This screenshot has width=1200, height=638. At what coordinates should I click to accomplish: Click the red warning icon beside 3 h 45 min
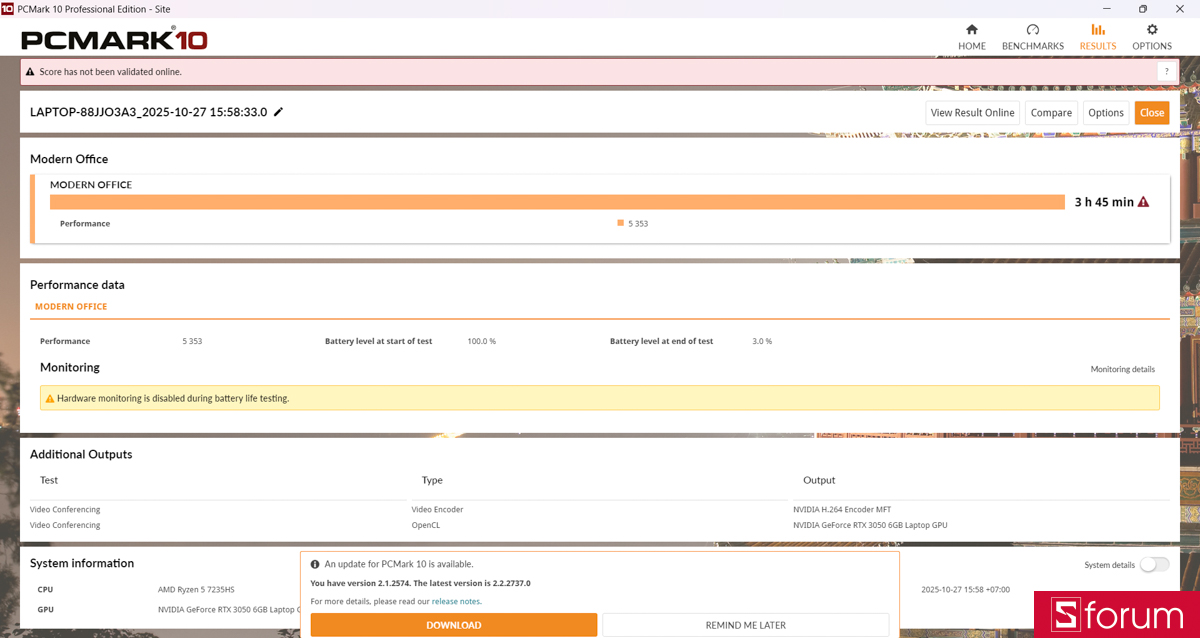click(1143, 202)
